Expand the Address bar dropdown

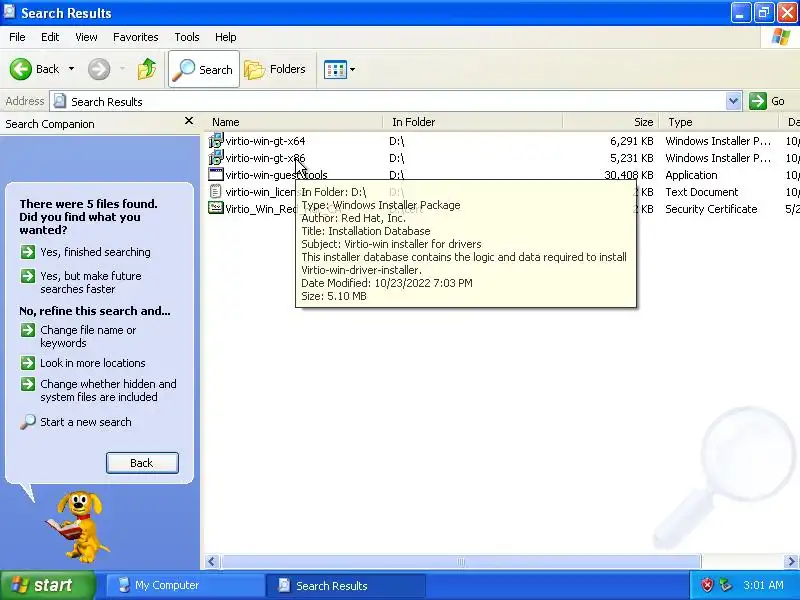click(733, 101)
